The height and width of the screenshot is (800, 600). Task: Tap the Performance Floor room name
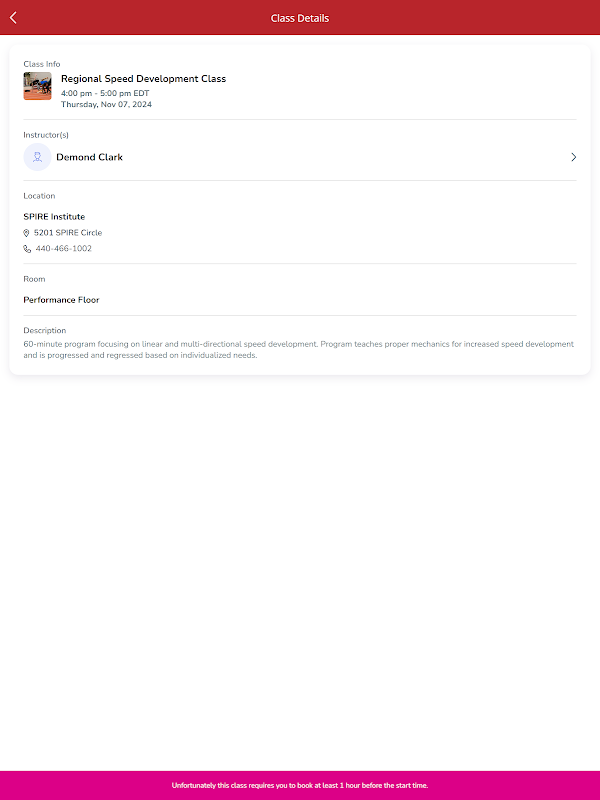point(61,300)
